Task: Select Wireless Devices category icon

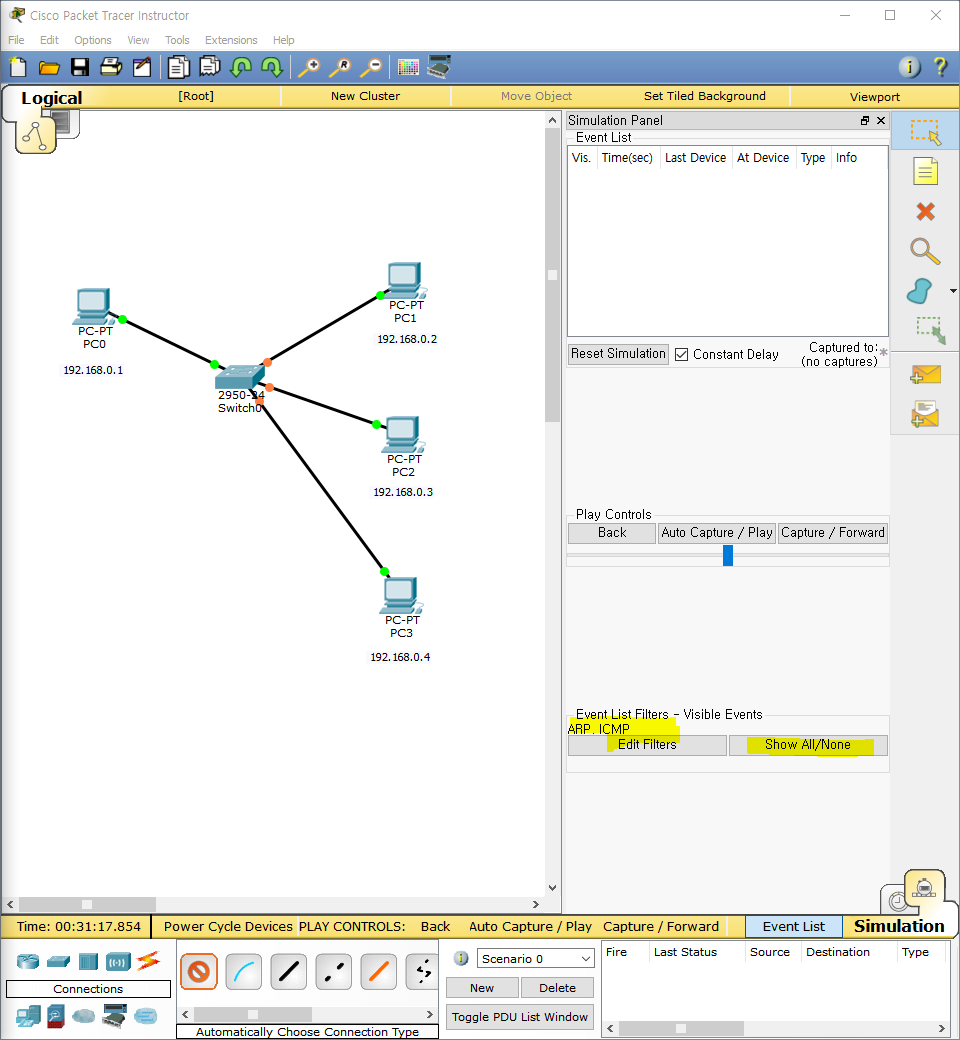Action: 118,961
